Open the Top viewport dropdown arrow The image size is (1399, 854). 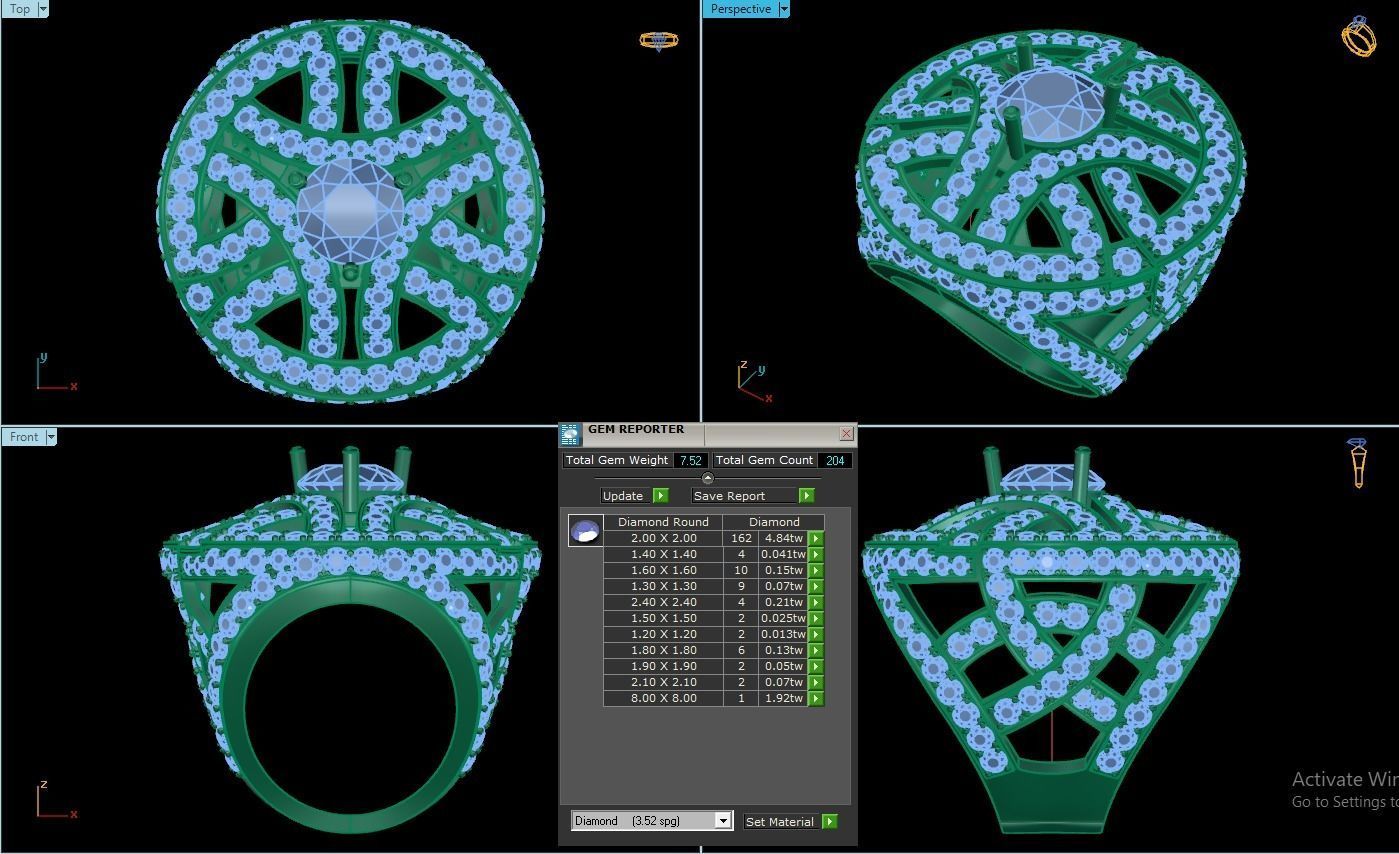(x=43, y=9)
